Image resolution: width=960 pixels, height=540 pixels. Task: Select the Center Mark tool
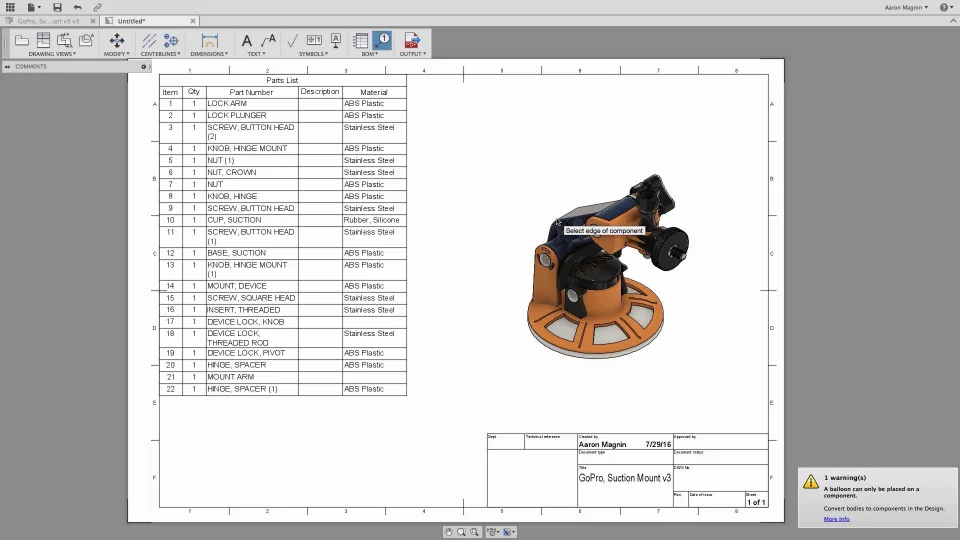coord(171,40)
